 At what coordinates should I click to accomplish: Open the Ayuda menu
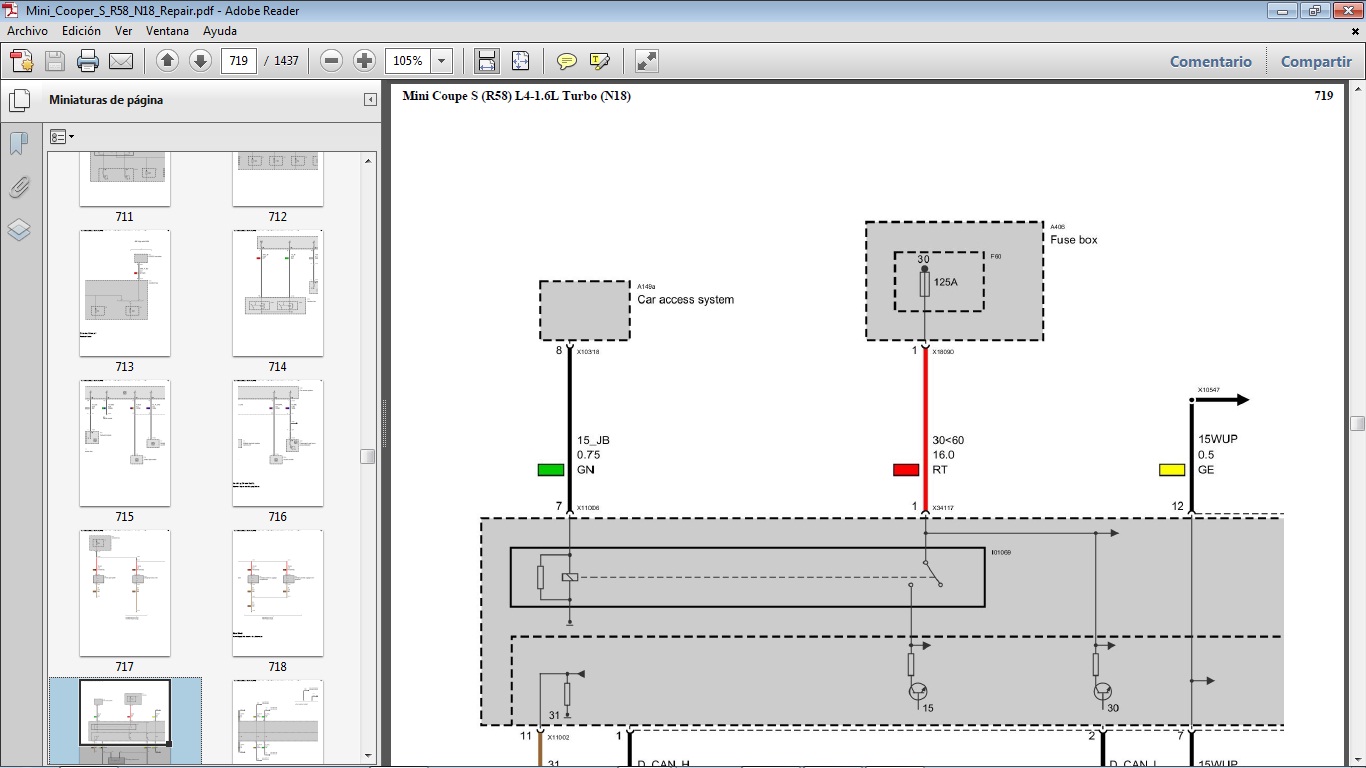tap(220, 31)
